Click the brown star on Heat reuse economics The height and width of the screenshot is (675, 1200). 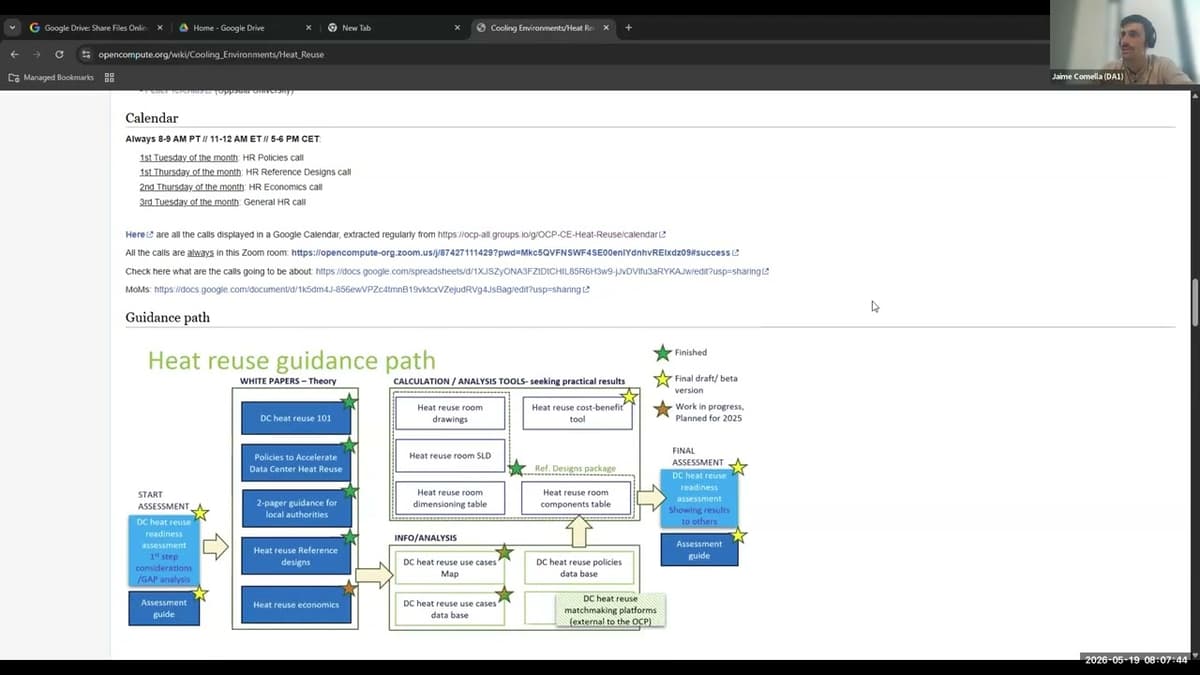[x=349, y=588]
